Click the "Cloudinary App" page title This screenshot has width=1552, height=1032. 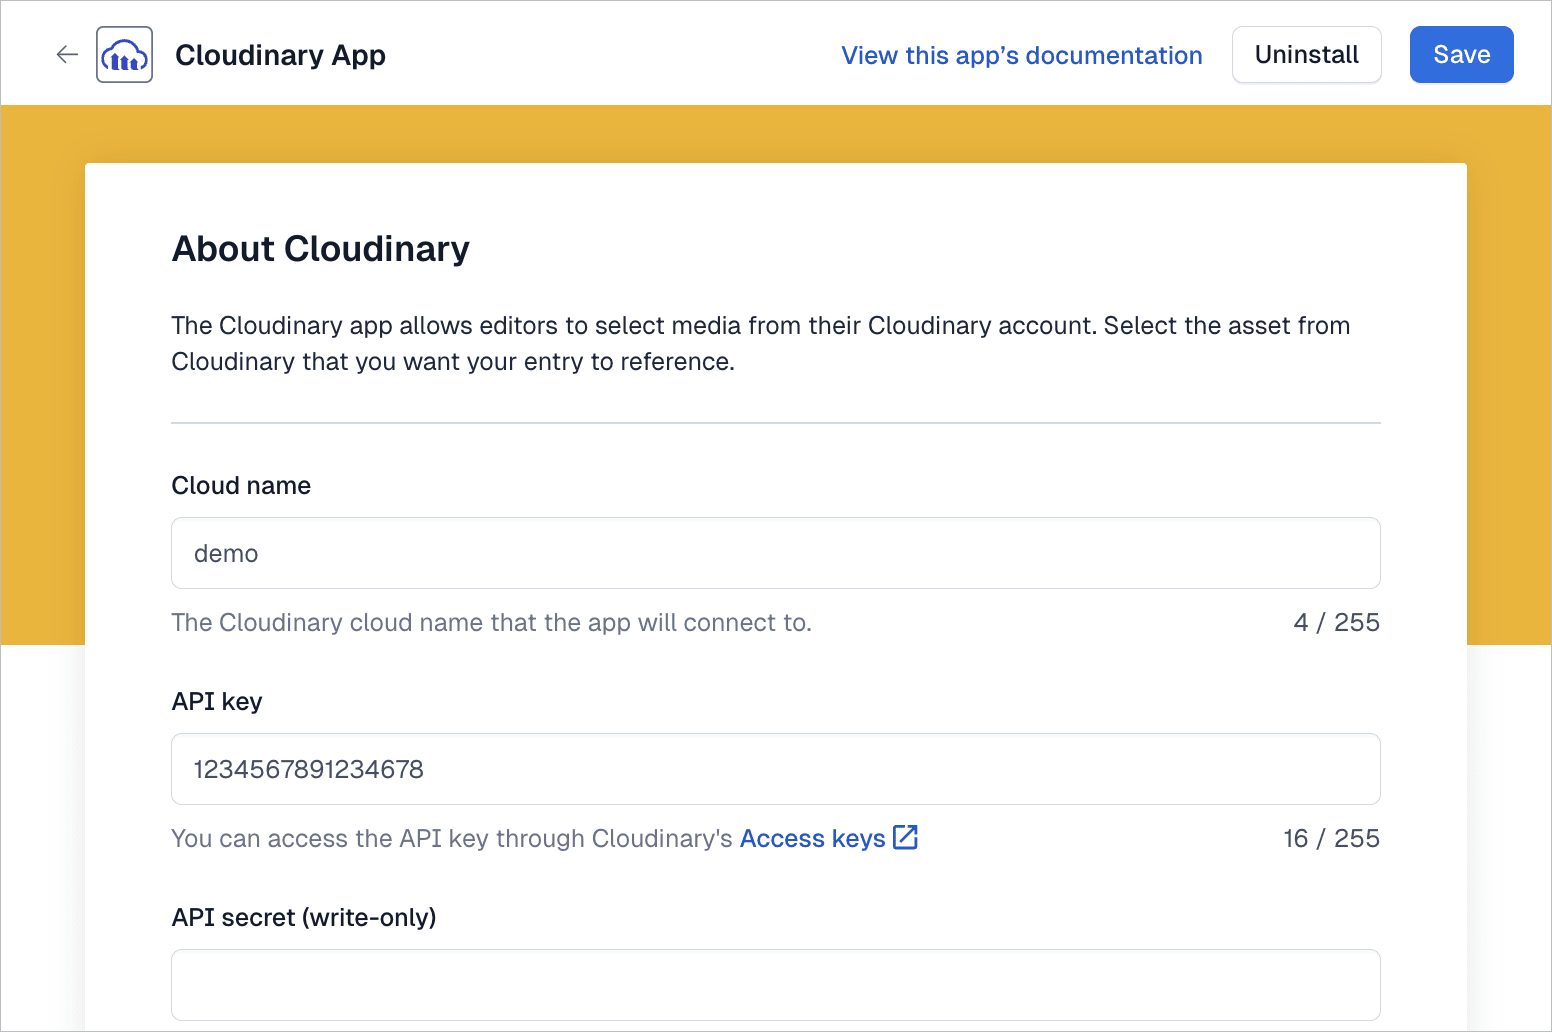pyautogui.click(x=280, y=55)
